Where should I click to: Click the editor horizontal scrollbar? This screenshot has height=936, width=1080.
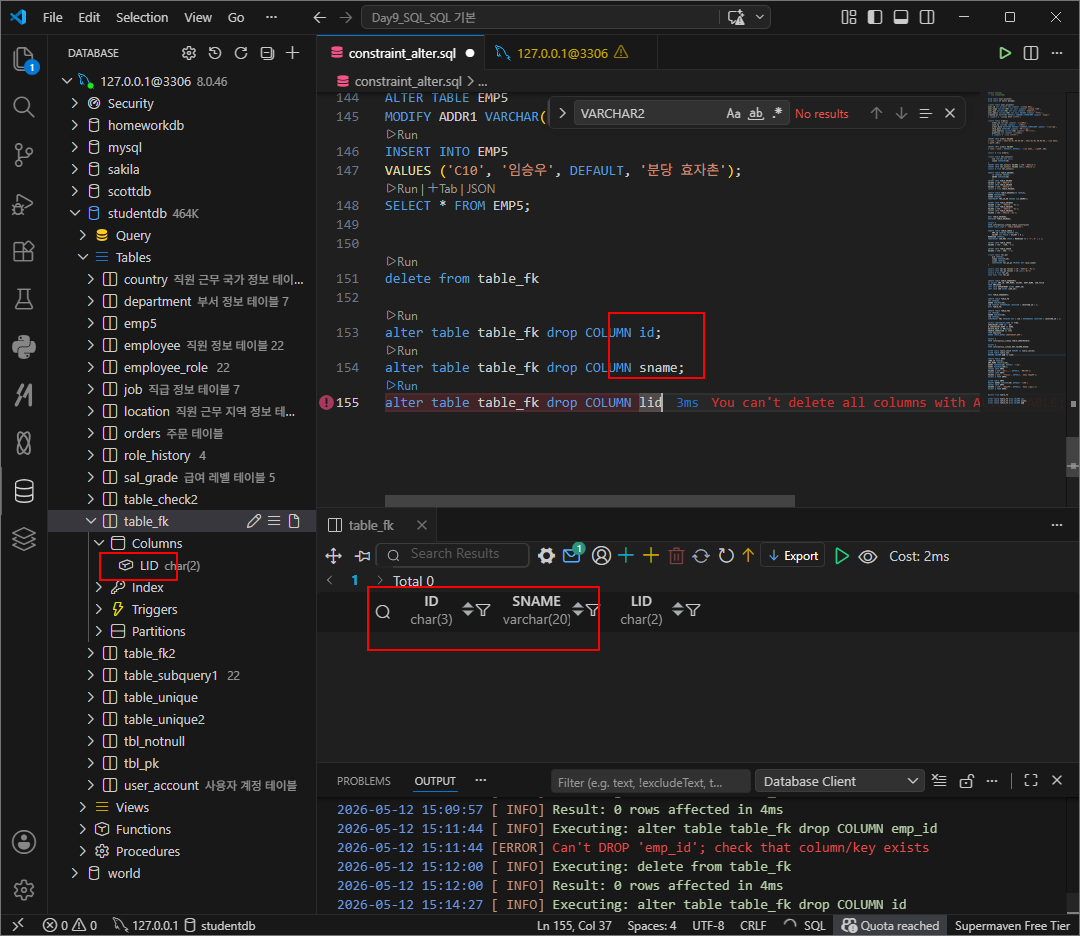[x=590, y=501]
